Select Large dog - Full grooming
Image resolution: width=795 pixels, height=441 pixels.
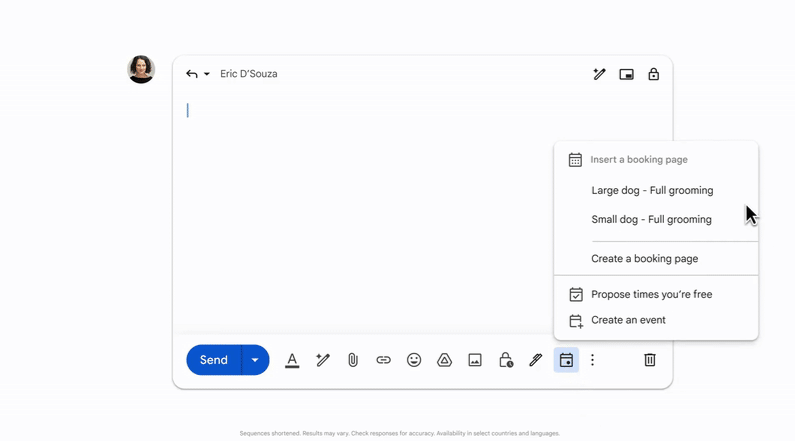(656, 191)
